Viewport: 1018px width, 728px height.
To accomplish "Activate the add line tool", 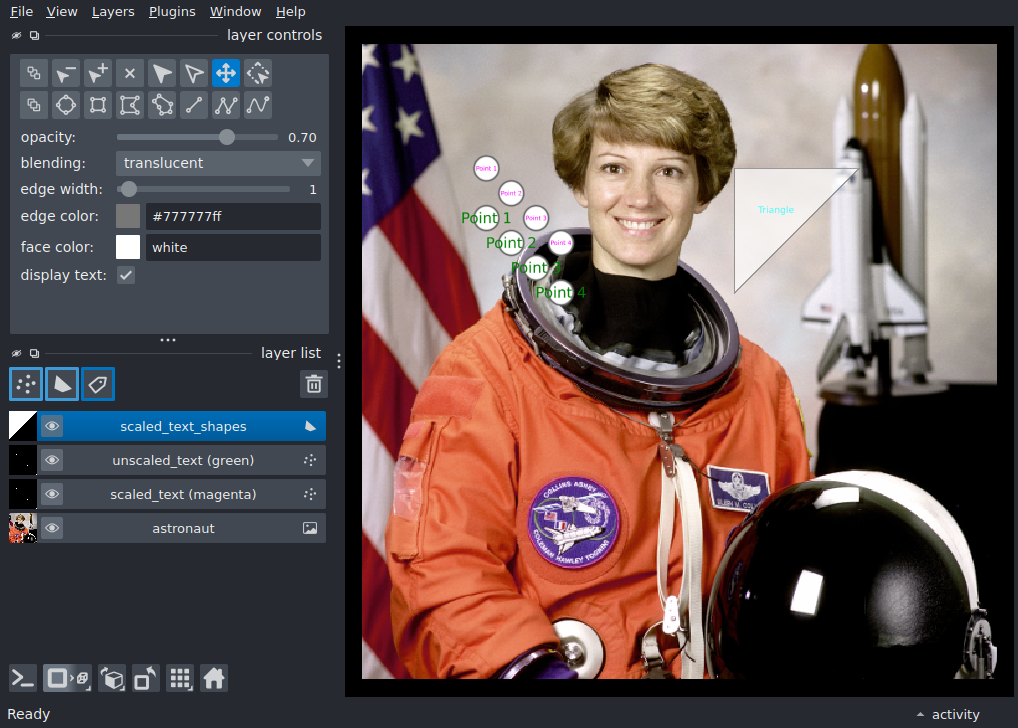I will click(194, 105).
